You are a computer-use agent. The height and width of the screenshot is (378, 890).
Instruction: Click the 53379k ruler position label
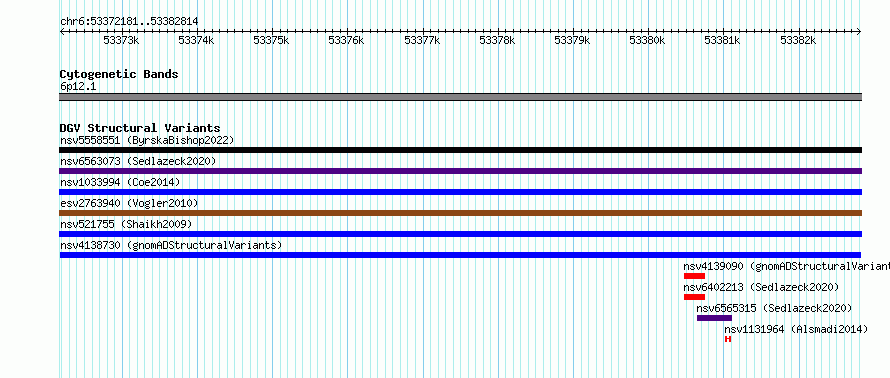572,40
